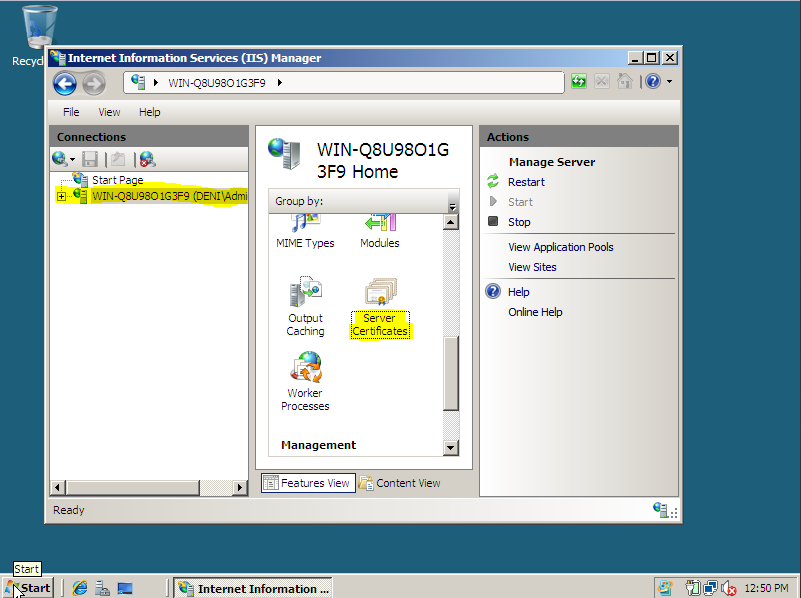
Task: Open Help using toolbar question-mark icon
Action: click(653, 82)
